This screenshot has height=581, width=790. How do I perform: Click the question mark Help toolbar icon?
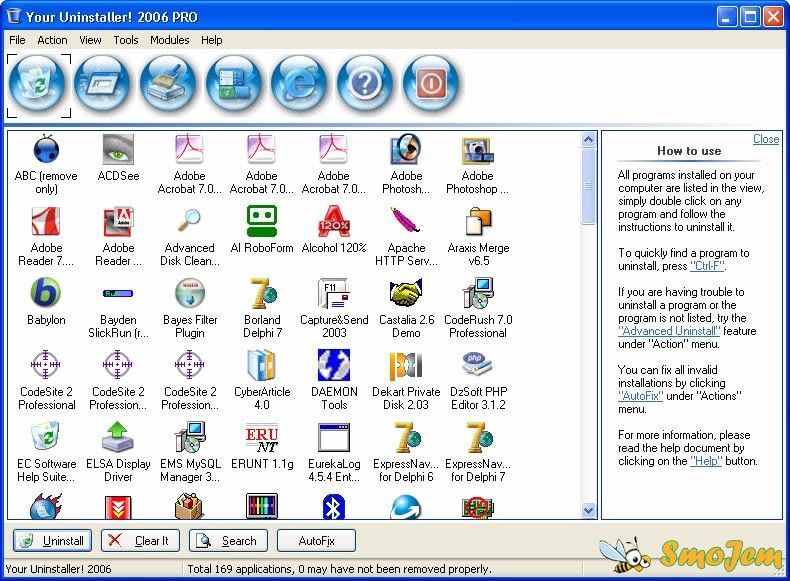pyautogui.click(x=365, y=85)
